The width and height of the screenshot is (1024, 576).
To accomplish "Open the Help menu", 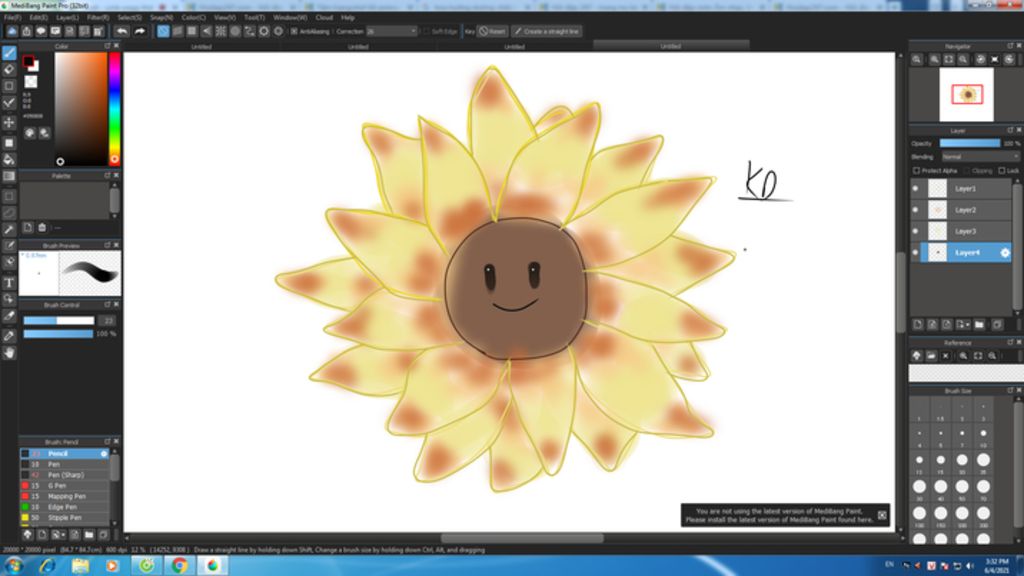I will click(348, 18).
